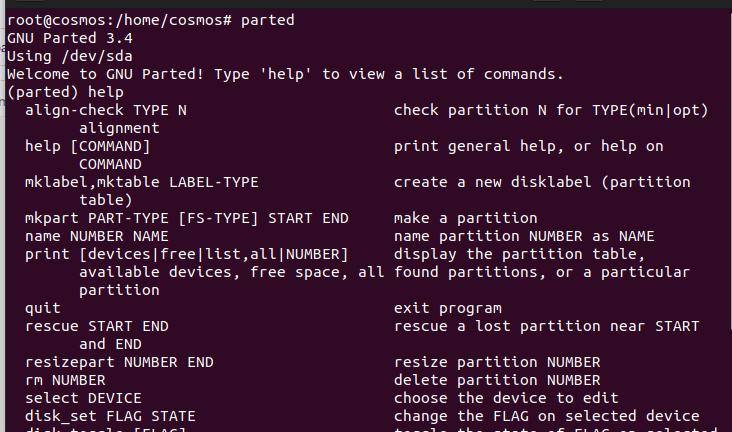Viewport: 732px width, 432px height.
Task: Select the align-check TYPE N command text
Action: point(105,110)
